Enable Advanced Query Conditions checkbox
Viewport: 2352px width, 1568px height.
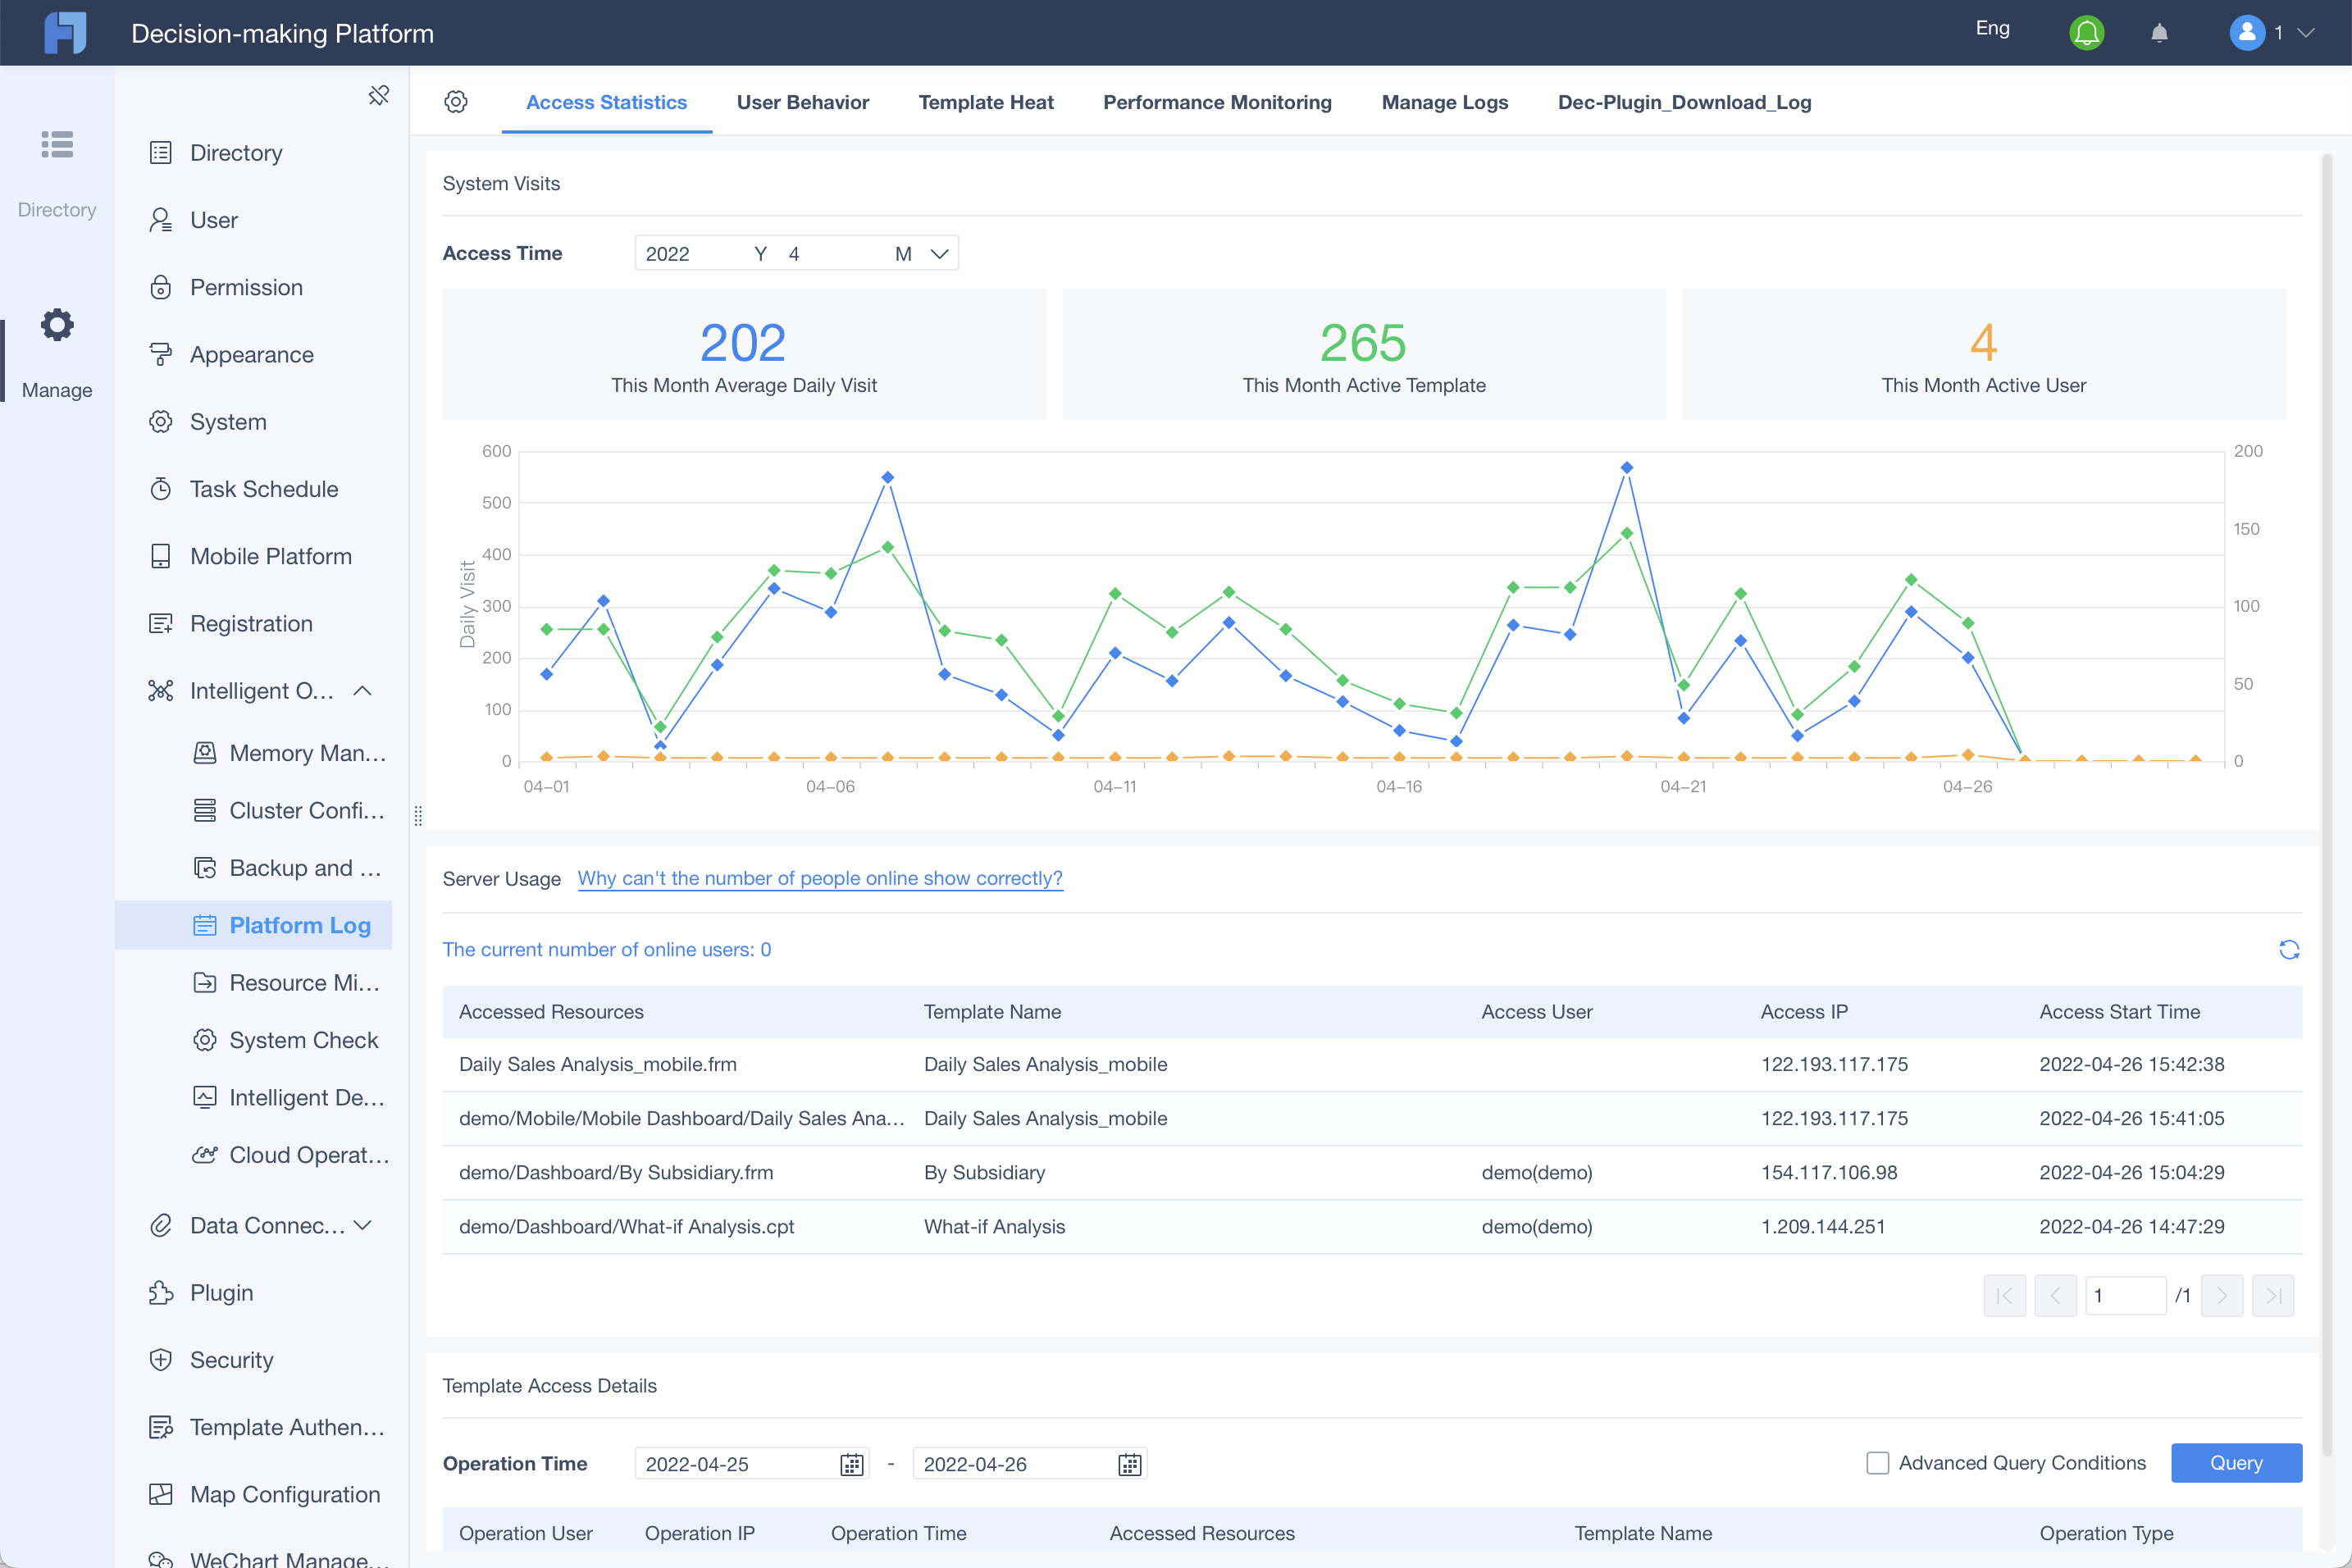point(1877,1463)
